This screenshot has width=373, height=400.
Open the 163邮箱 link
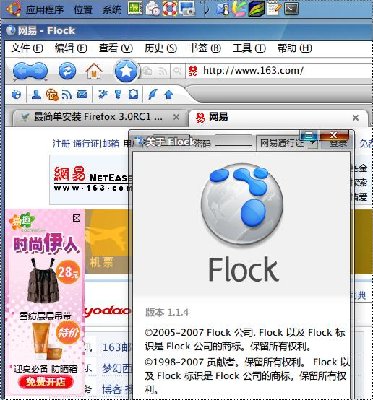[x=117, y=347]
